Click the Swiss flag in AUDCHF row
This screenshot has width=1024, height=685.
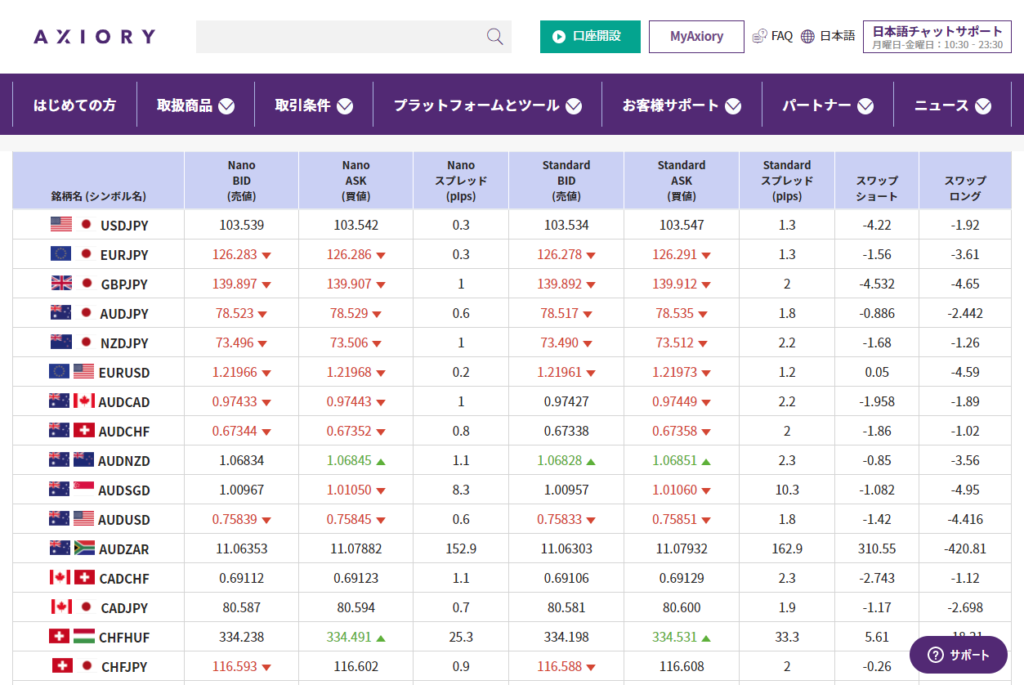[84, 430]
